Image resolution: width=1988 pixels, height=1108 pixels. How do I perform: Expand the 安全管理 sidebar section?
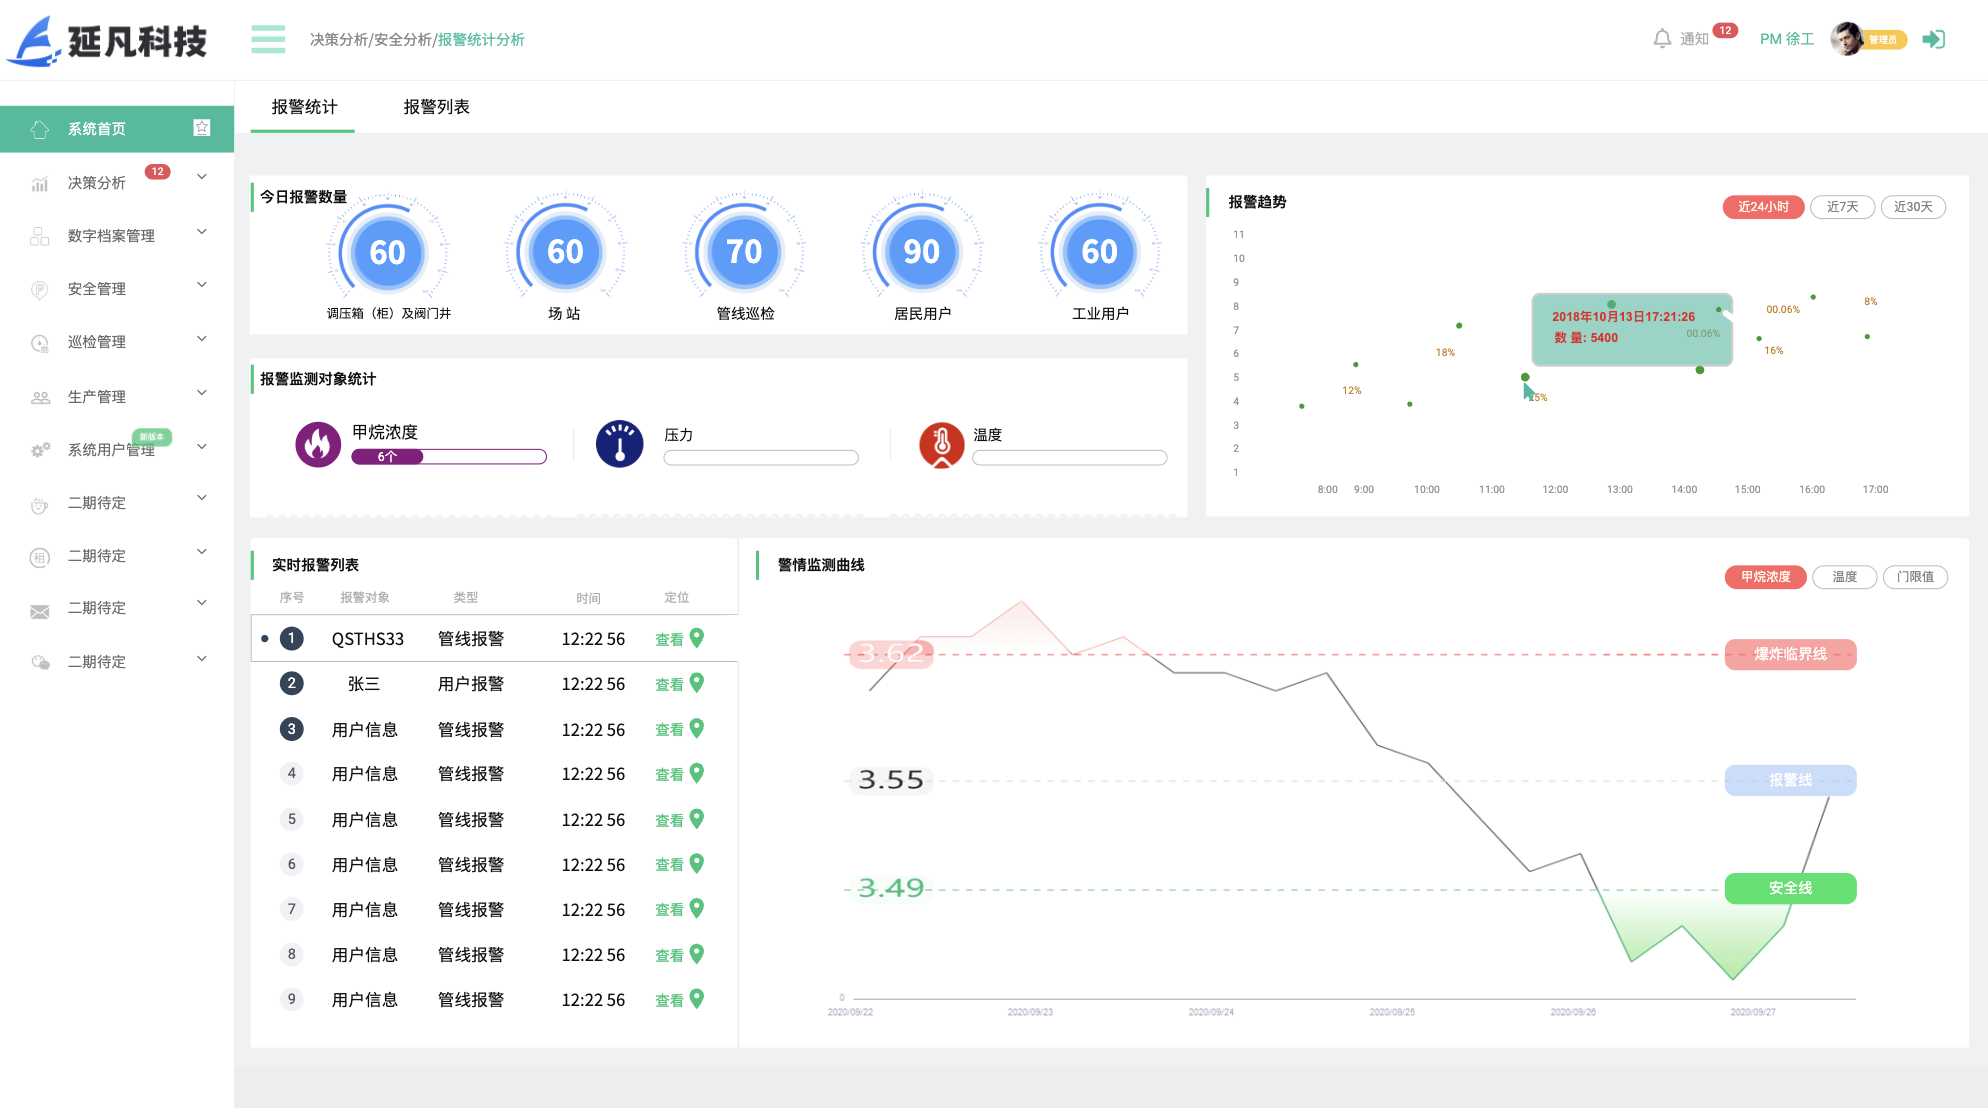[x=97, y=288]
